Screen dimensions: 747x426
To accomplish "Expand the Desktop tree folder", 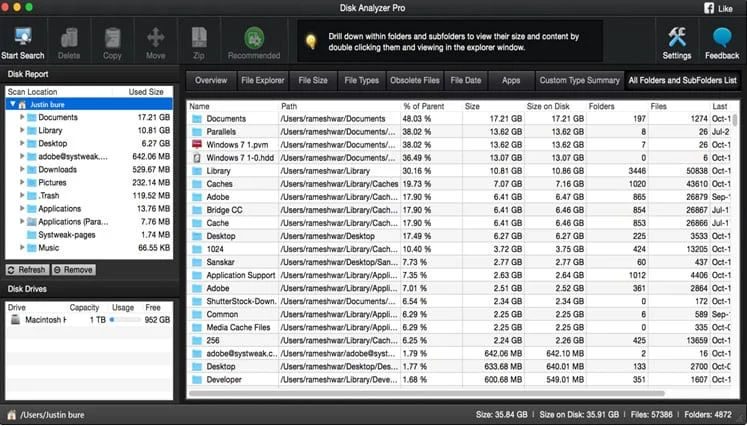I will [22, 143].
